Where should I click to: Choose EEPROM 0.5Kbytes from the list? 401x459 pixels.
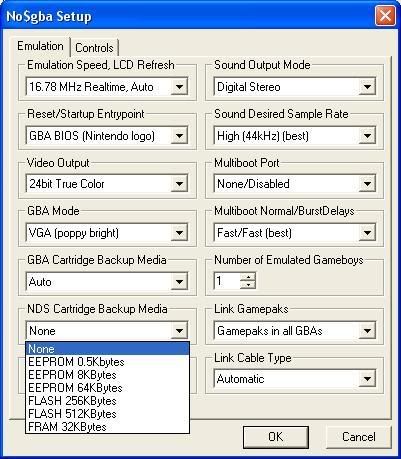tap(107, 362)
